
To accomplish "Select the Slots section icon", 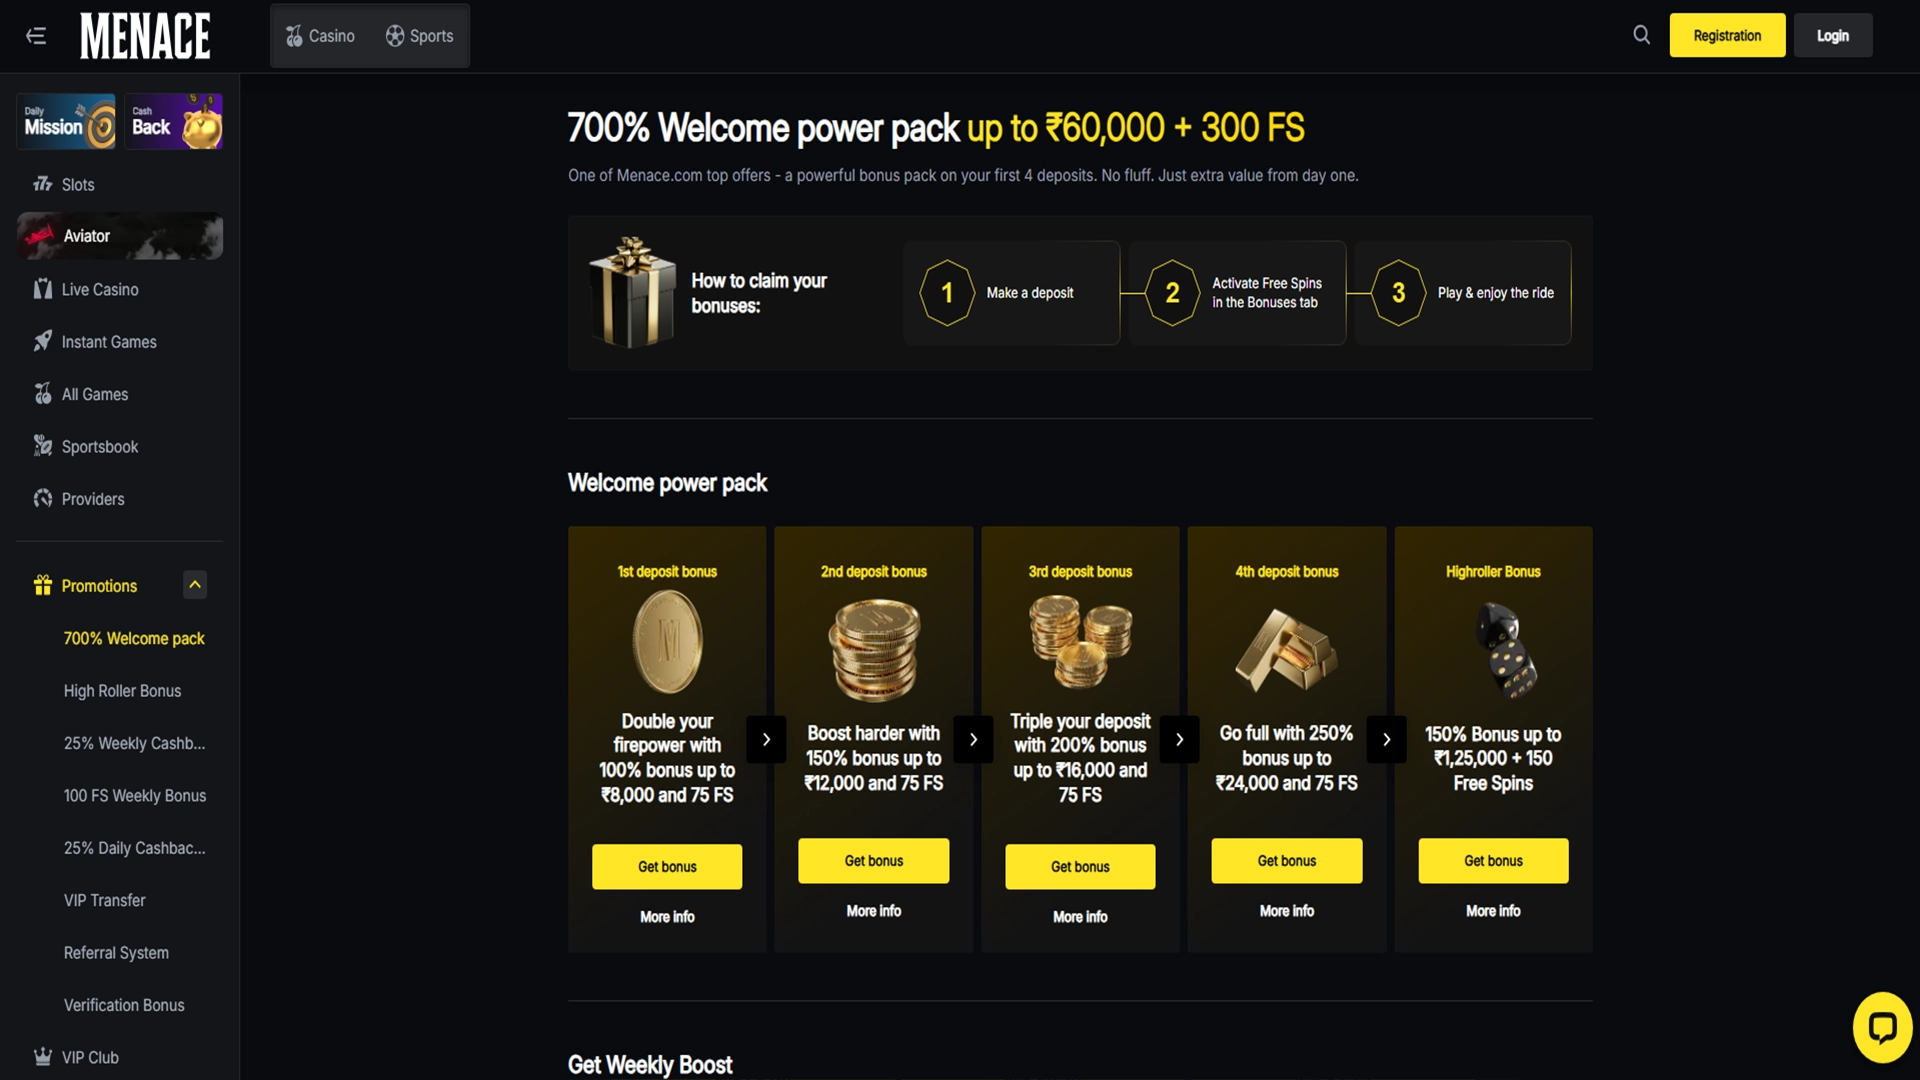I will [43, 184].
